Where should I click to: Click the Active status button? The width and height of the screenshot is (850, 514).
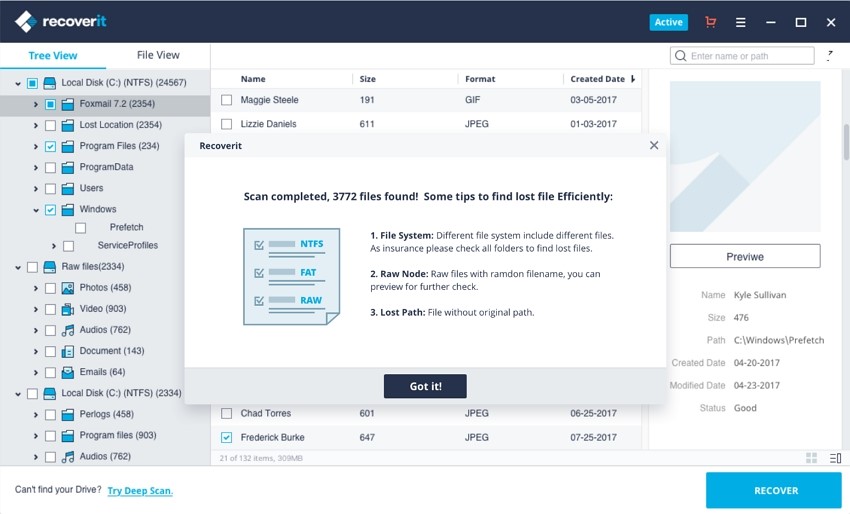point(668,22)
